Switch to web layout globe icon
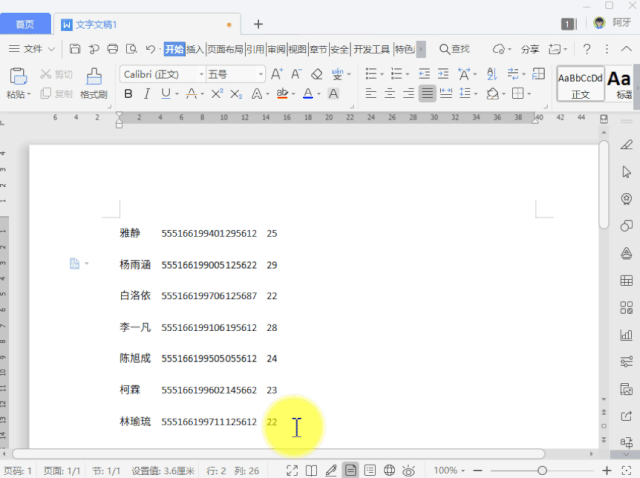This screenshot has width=640, height=478. (x=389, y=471)
